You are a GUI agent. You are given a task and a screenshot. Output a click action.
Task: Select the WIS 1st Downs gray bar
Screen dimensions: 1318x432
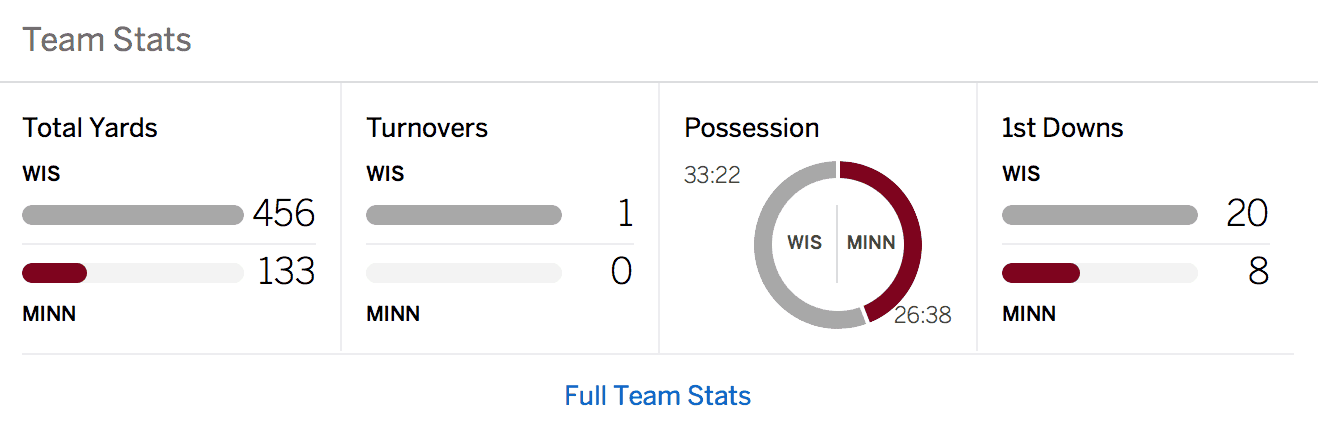pos(1099,215)
